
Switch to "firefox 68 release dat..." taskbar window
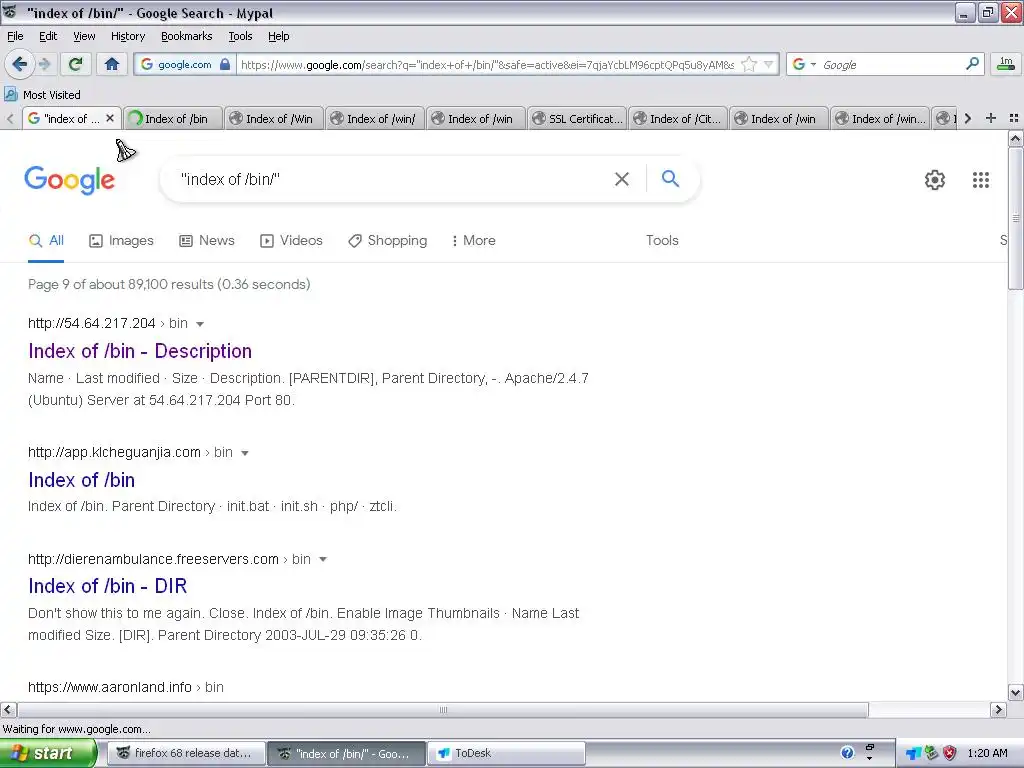(x=185, y=753)
